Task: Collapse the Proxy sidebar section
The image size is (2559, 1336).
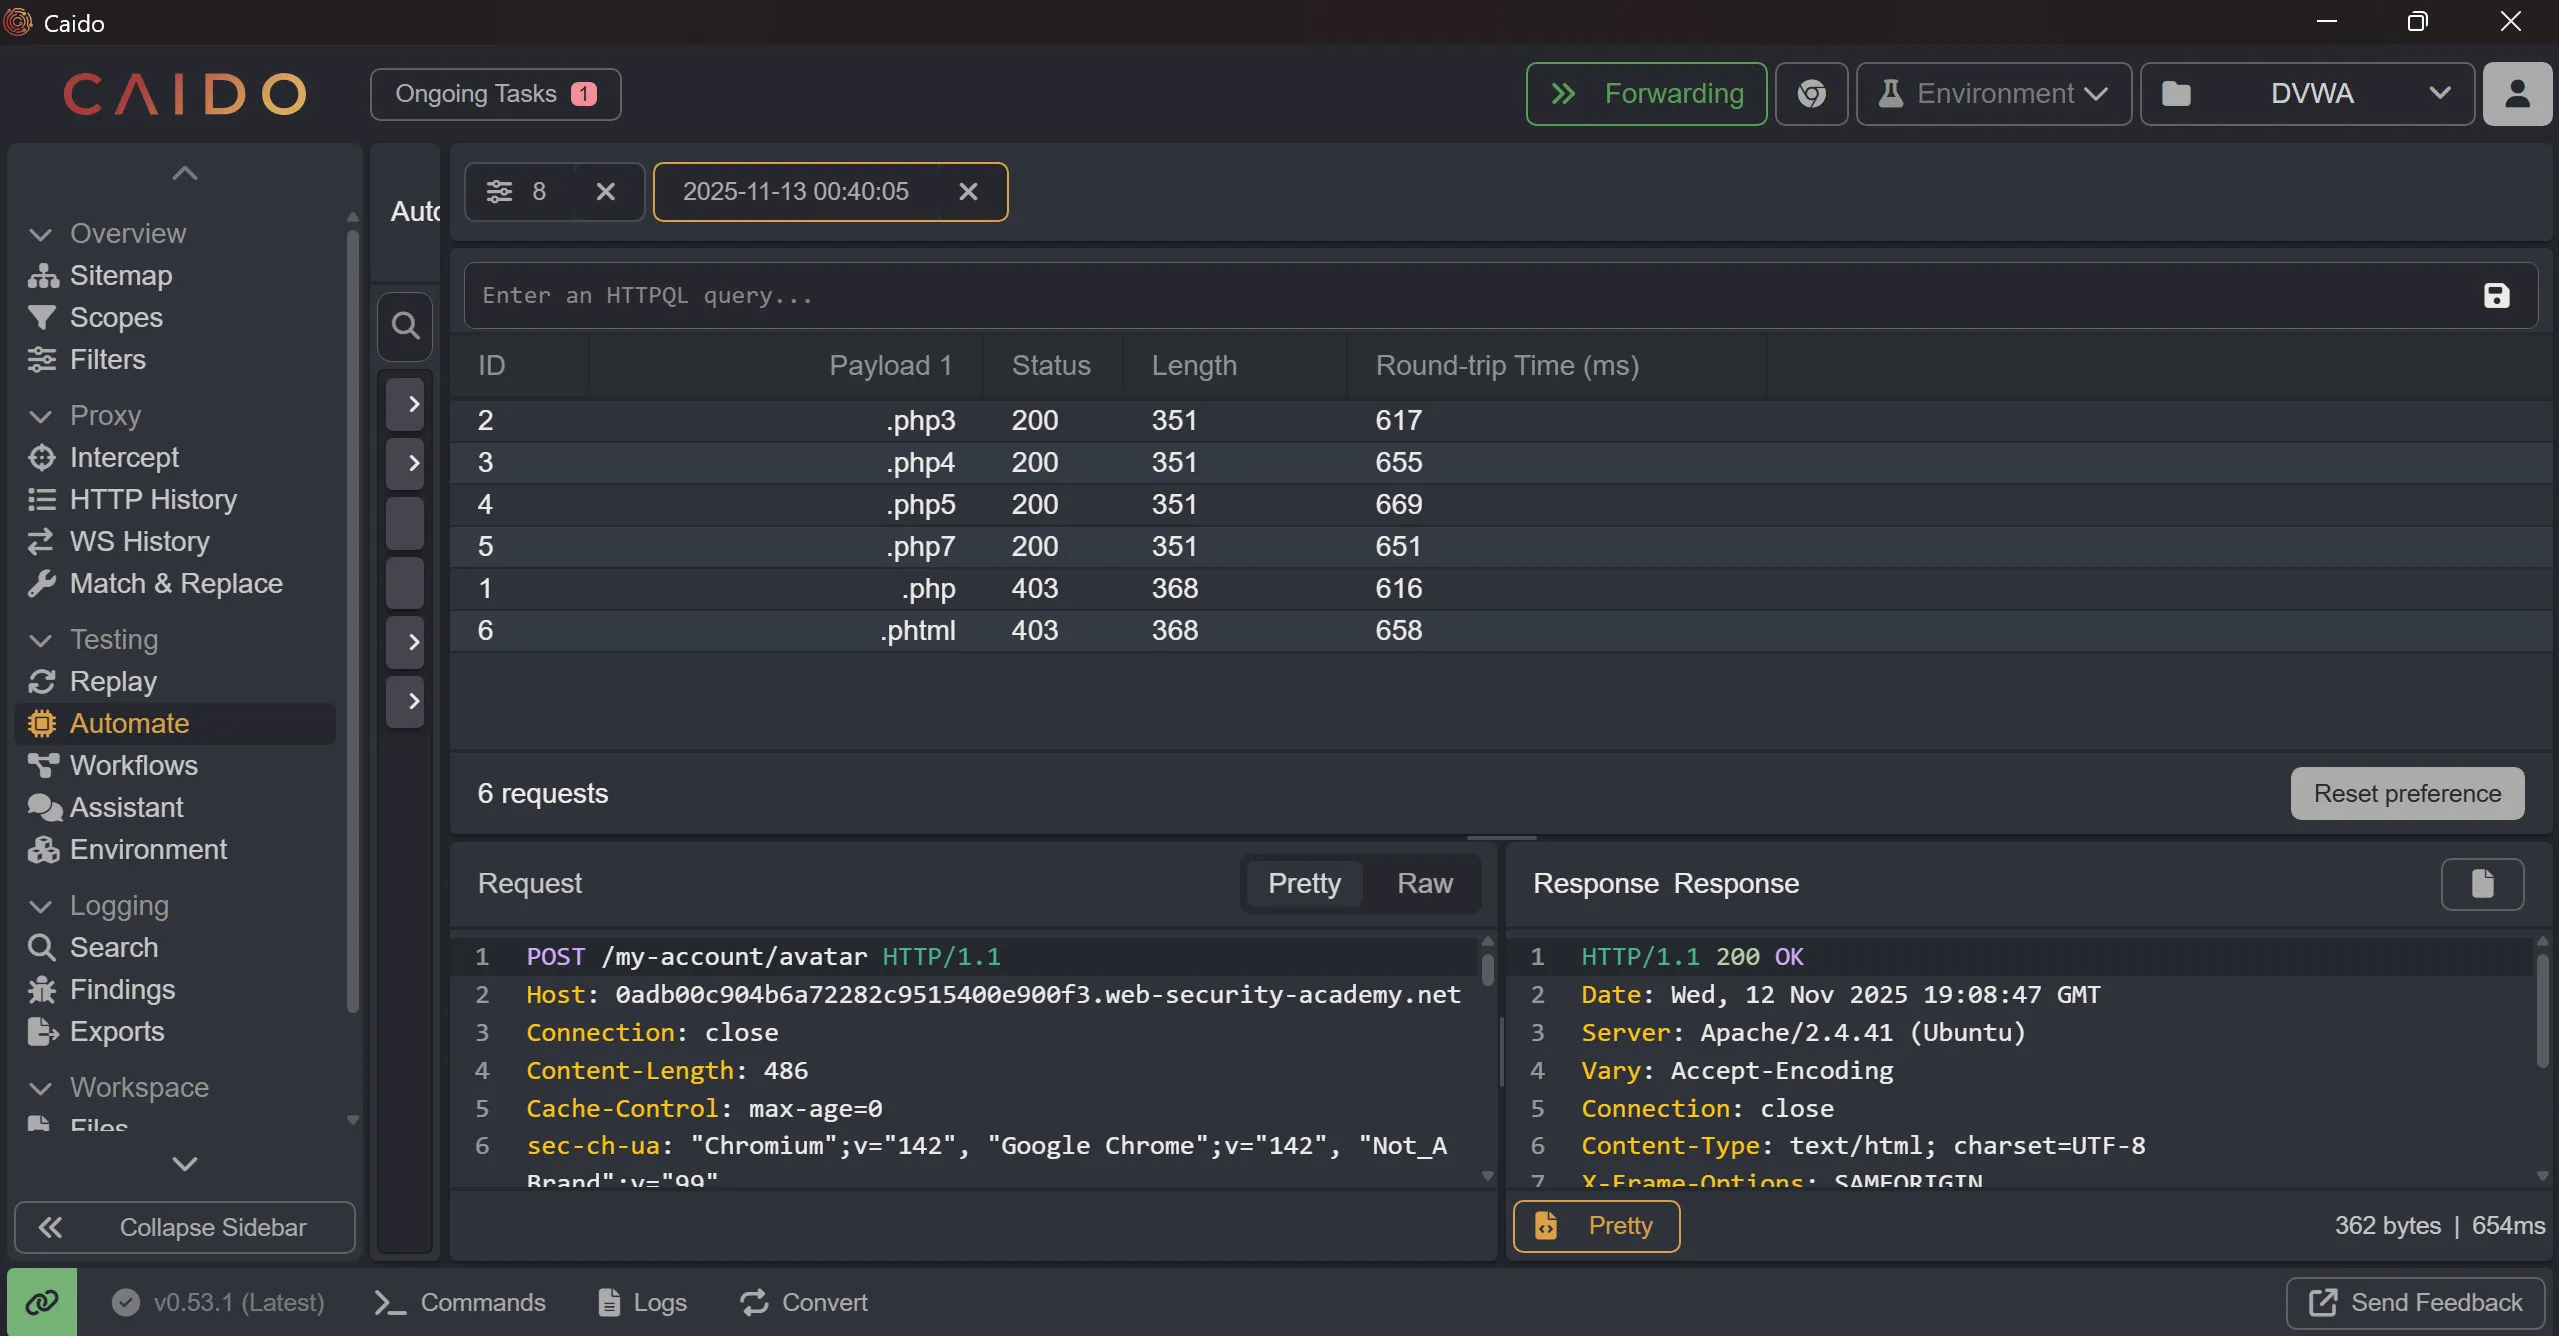Action: click(x=41, y=416)
